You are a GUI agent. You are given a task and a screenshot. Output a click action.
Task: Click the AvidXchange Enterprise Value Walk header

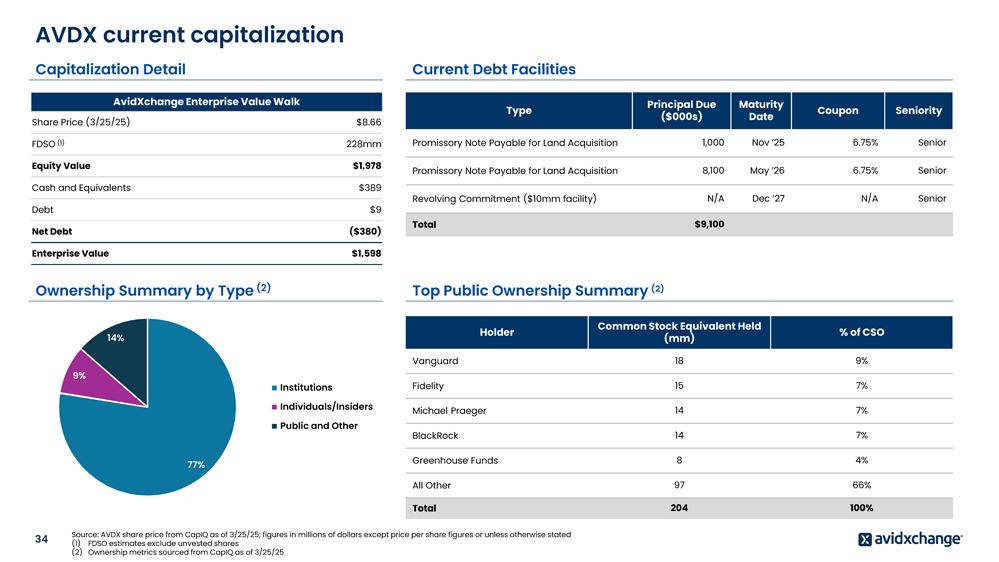206,102
